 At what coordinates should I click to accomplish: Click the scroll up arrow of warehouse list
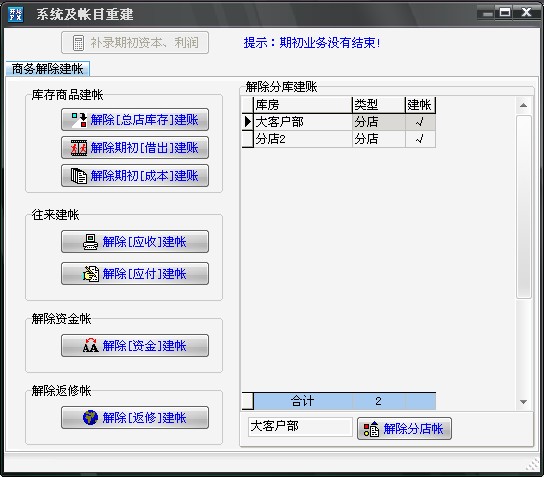click(524, 105)
